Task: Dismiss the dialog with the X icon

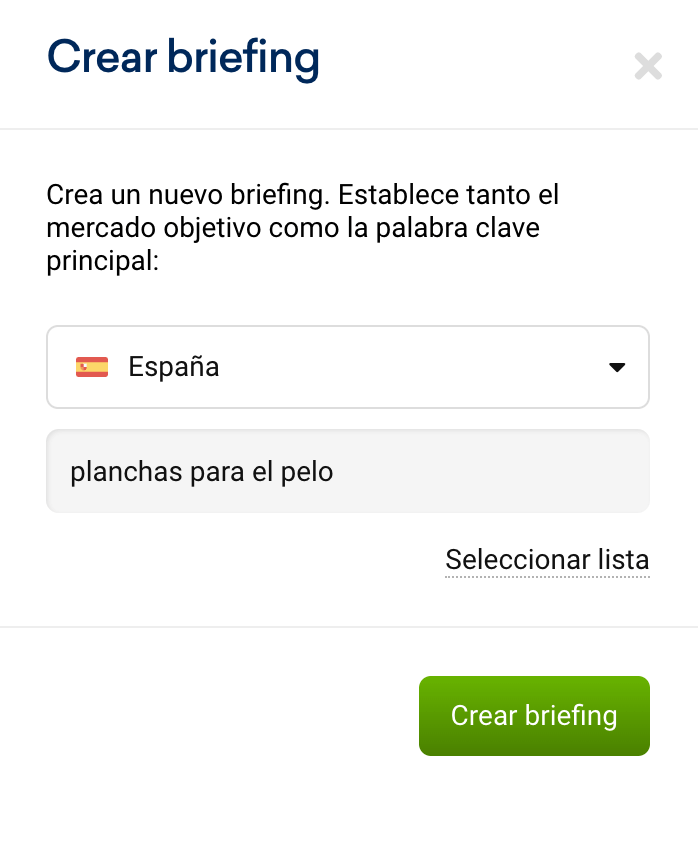Action: [648, 67]
